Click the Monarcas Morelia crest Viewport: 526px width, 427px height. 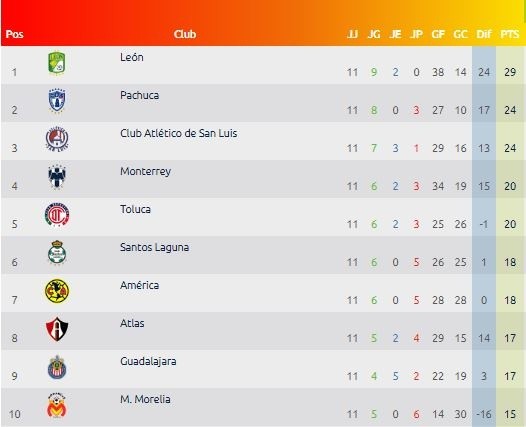[57, 405]
